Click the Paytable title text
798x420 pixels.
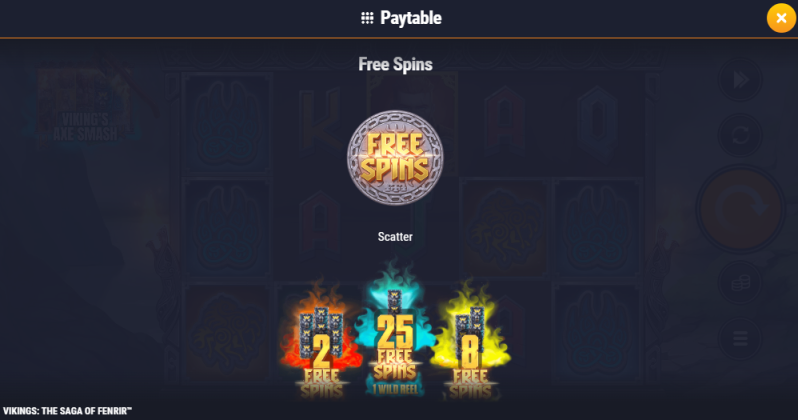(411, 18)
